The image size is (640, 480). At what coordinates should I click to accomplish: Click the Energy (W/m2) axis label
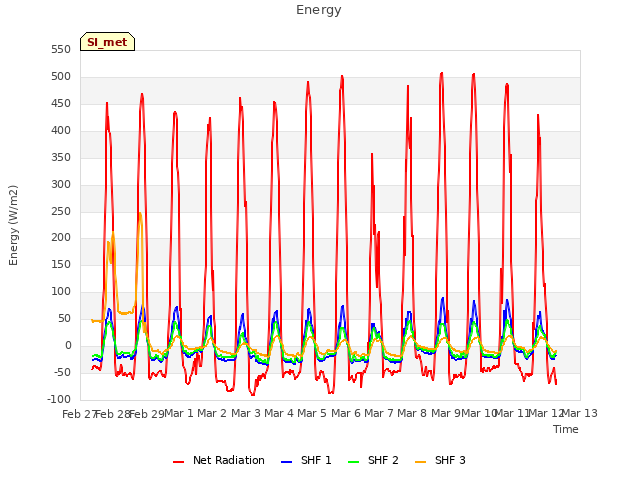click(x=13, y=225)
